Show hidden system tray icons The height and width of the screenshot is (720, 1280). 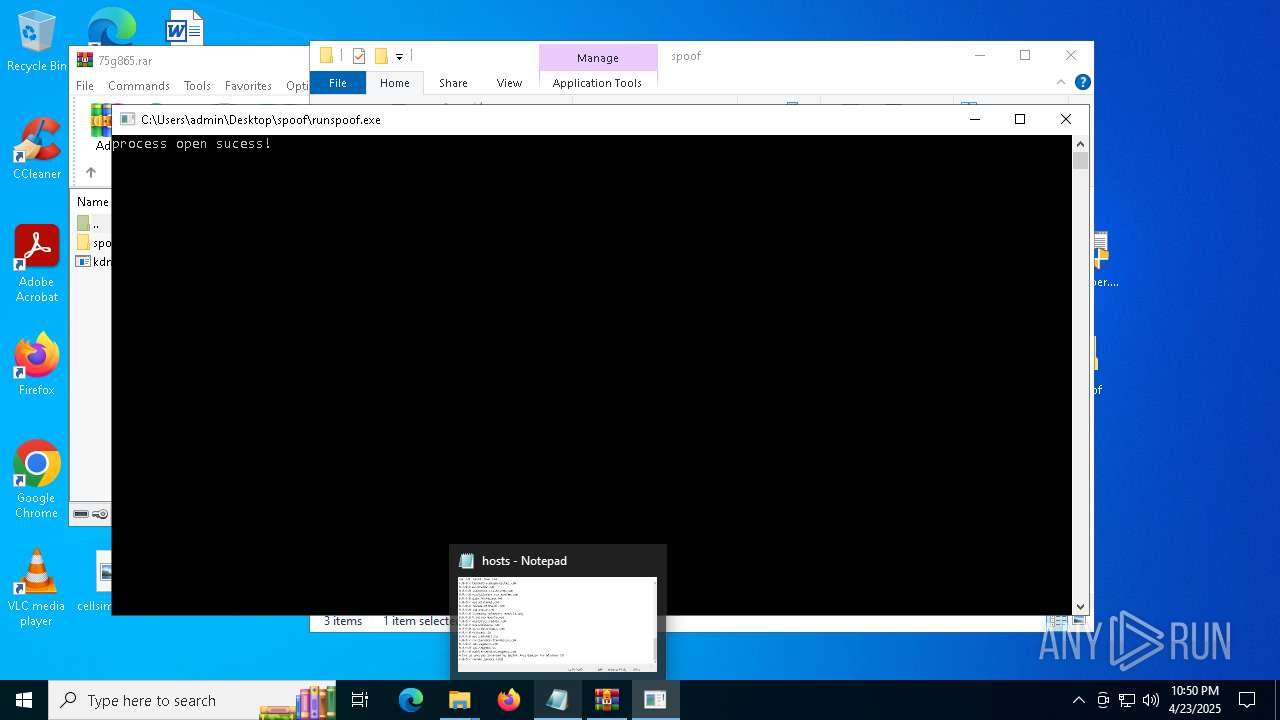click(x=1078, y=700)
